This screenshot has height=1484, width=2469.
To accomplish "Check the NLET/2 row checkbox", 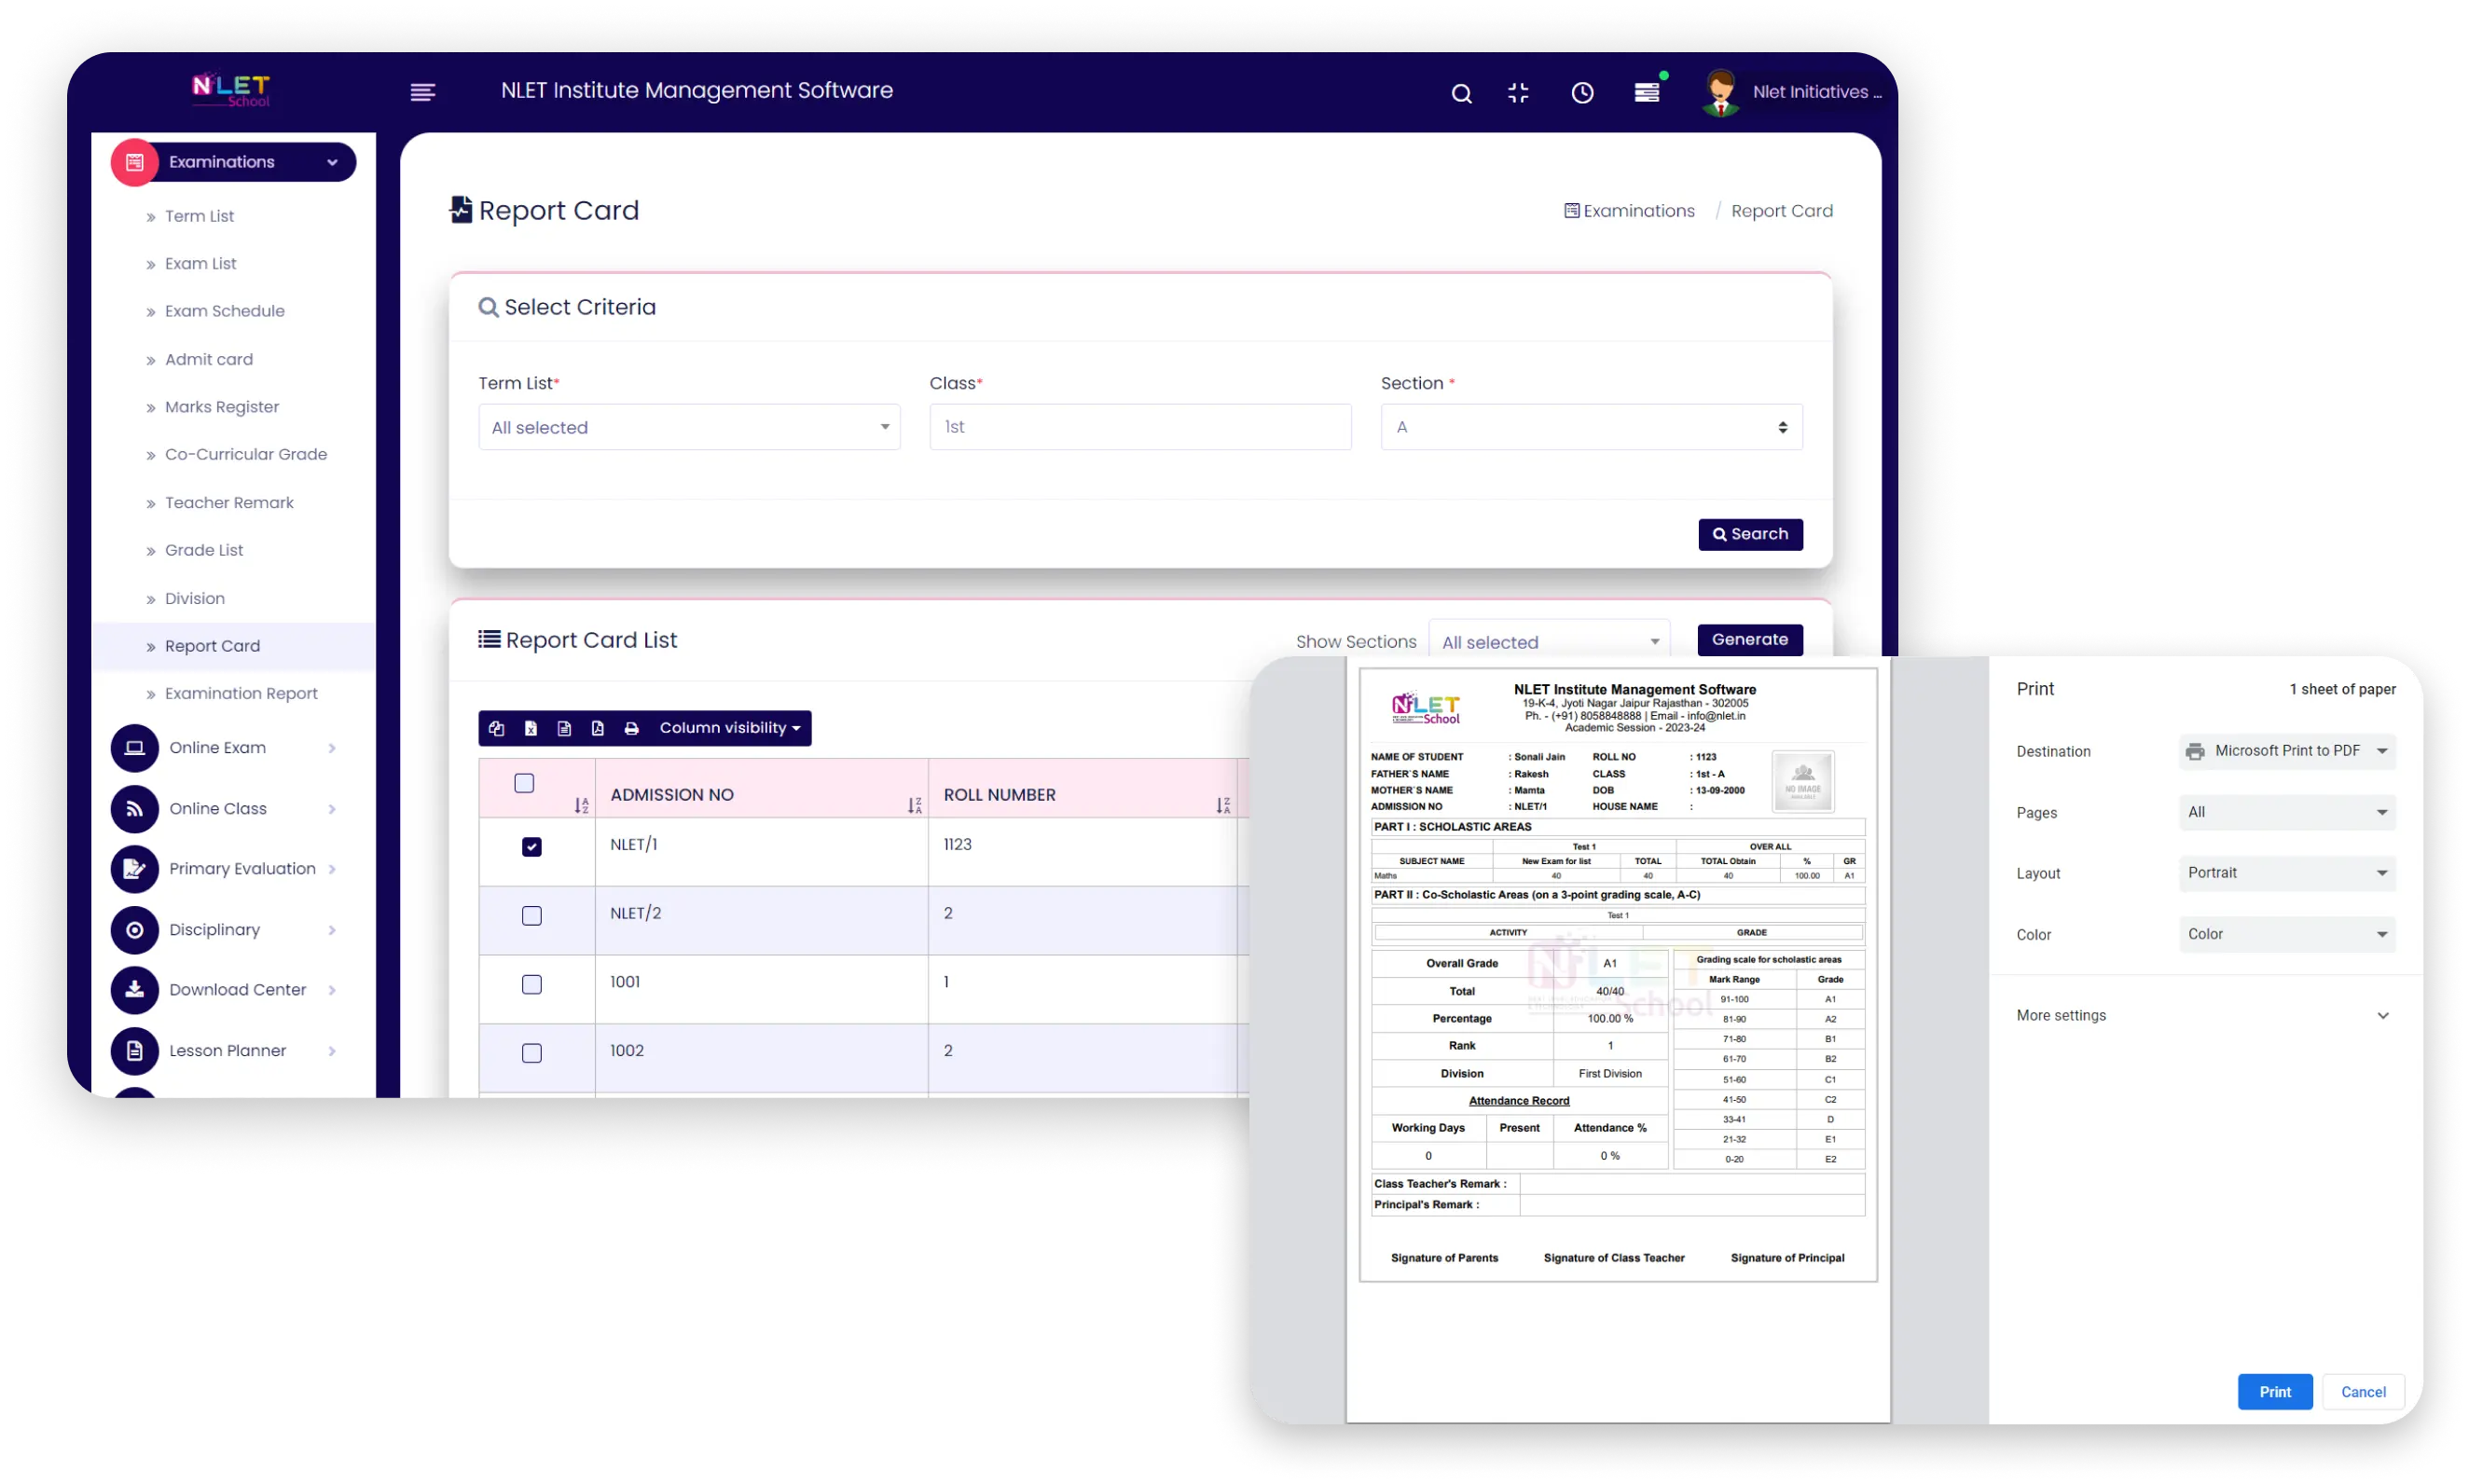I will point(532,915).
